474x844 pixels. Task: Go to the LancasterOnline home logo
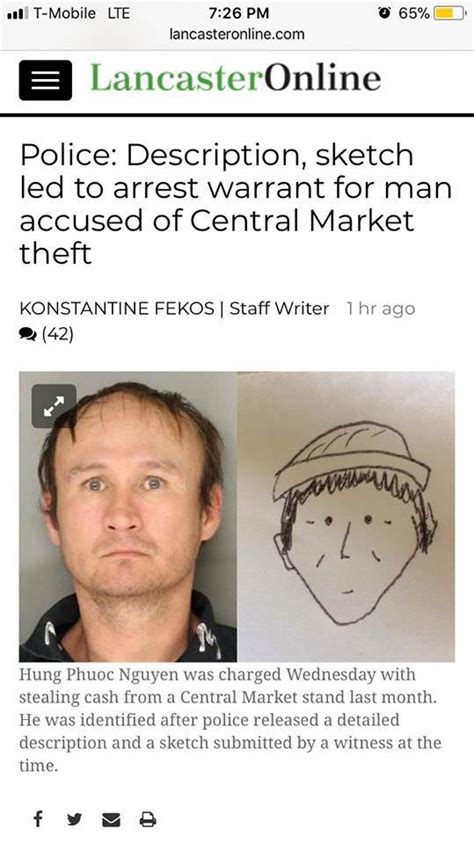[236, 78]
